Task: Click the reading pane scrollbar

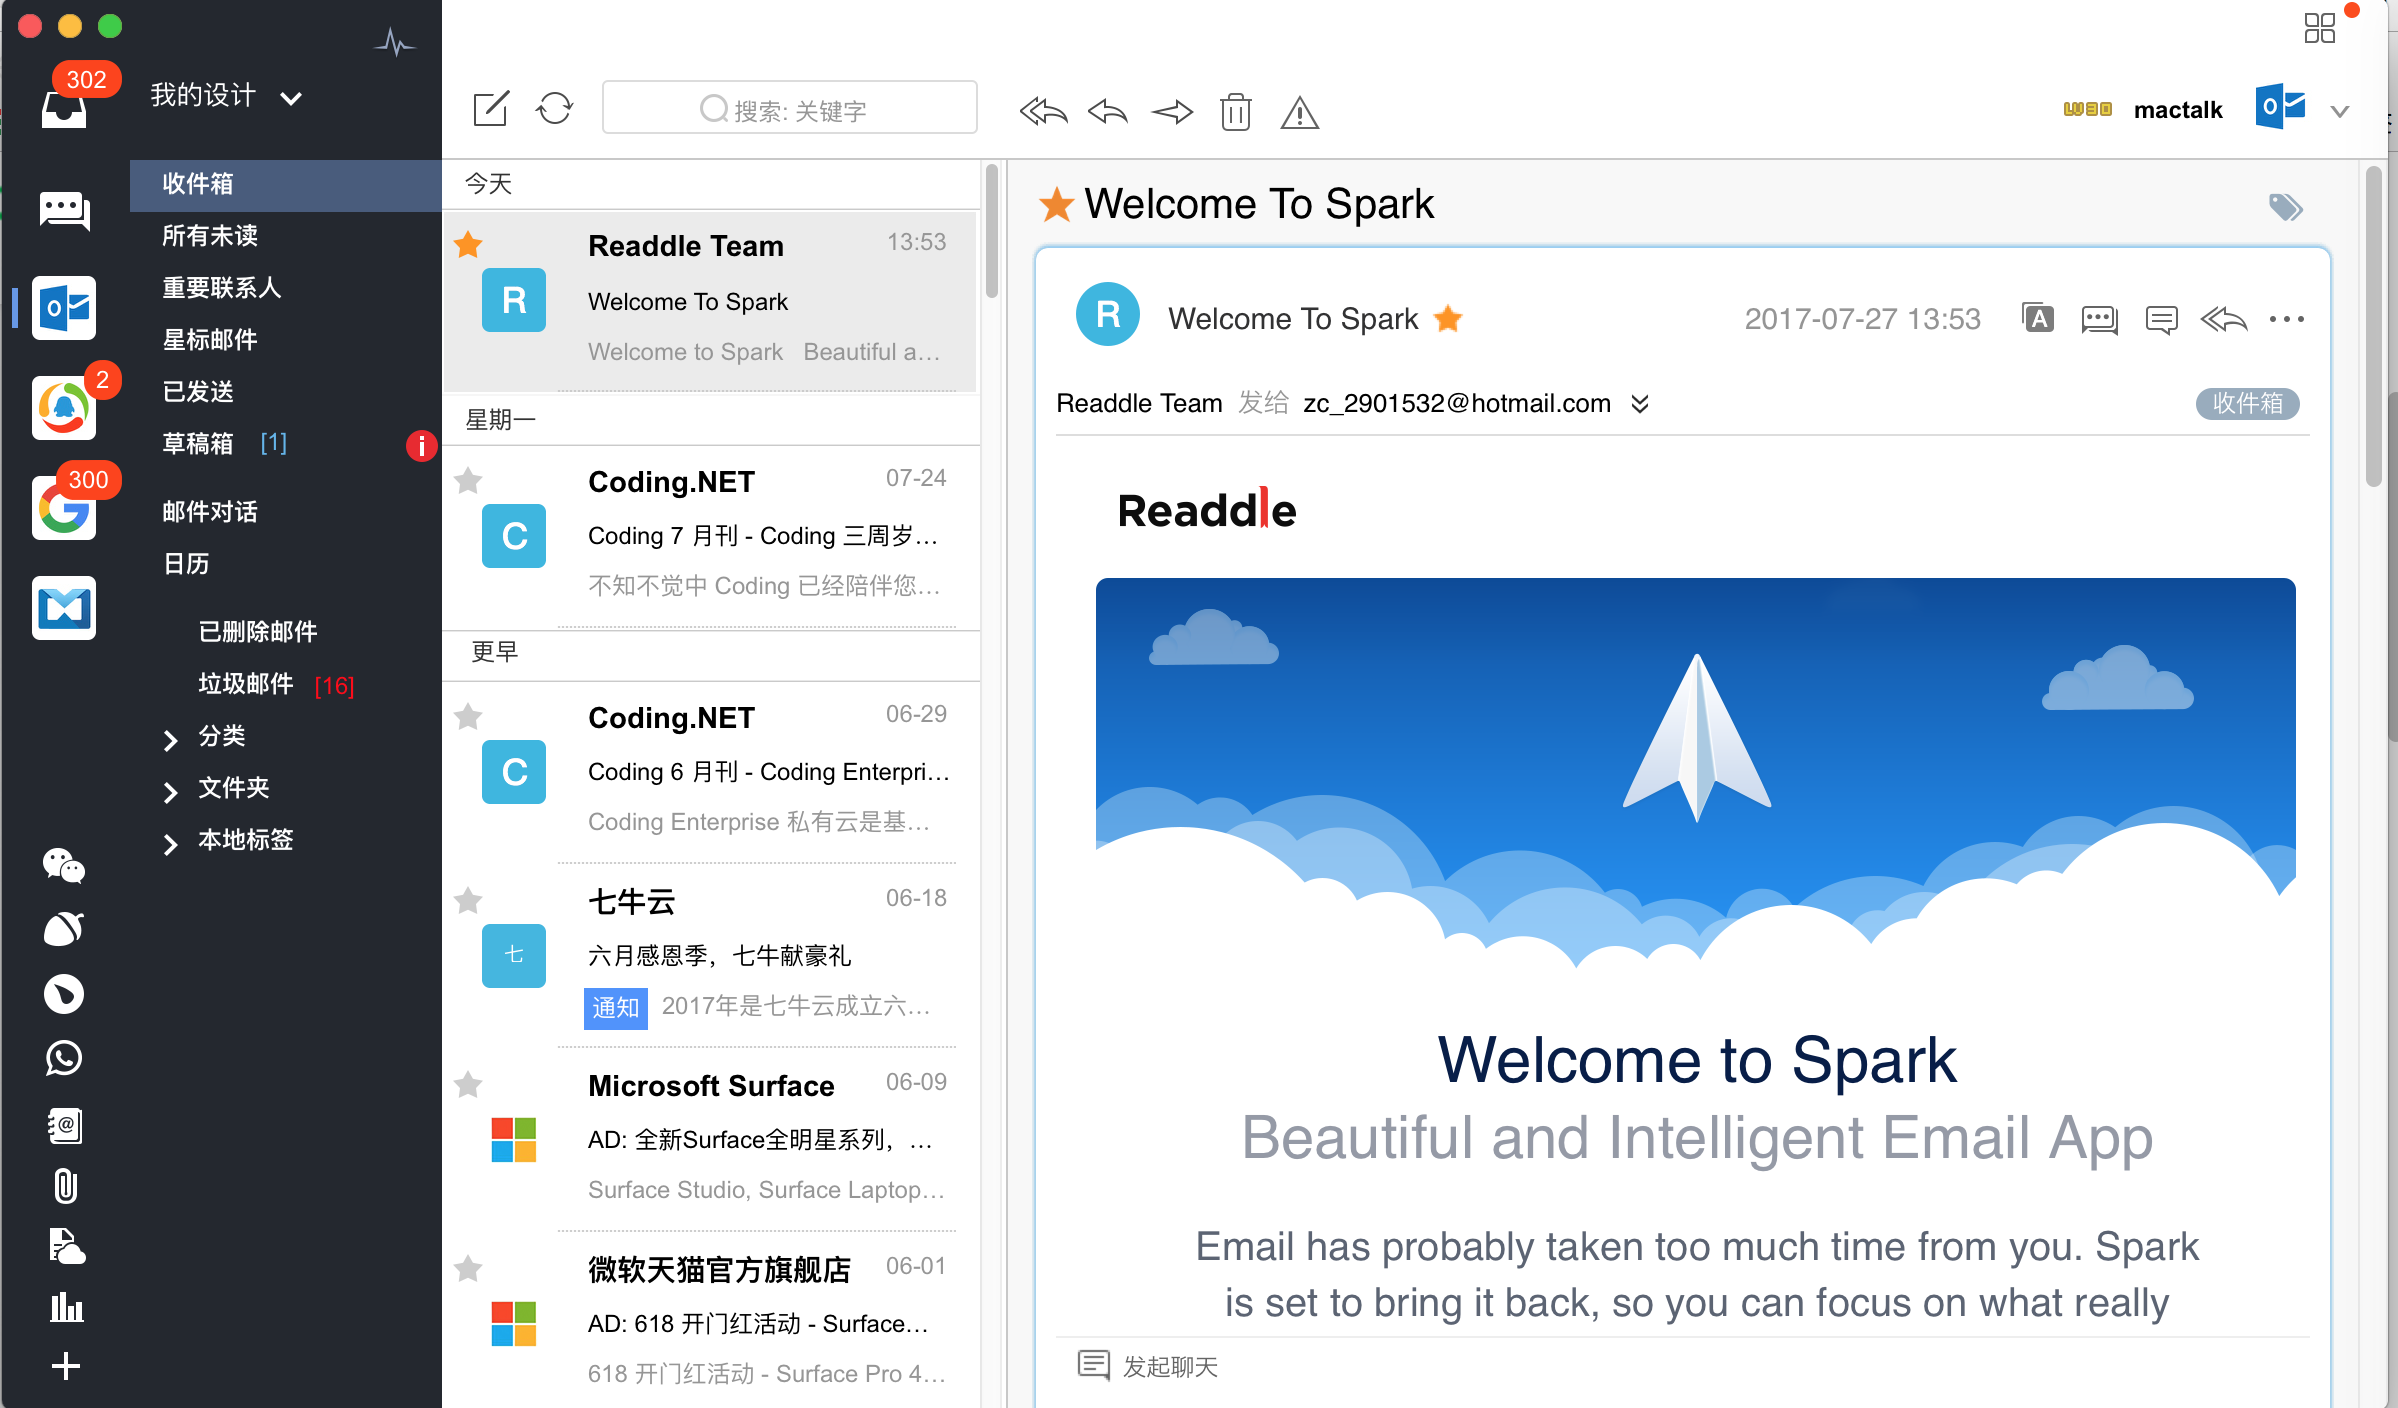Action: [2373, 326]
